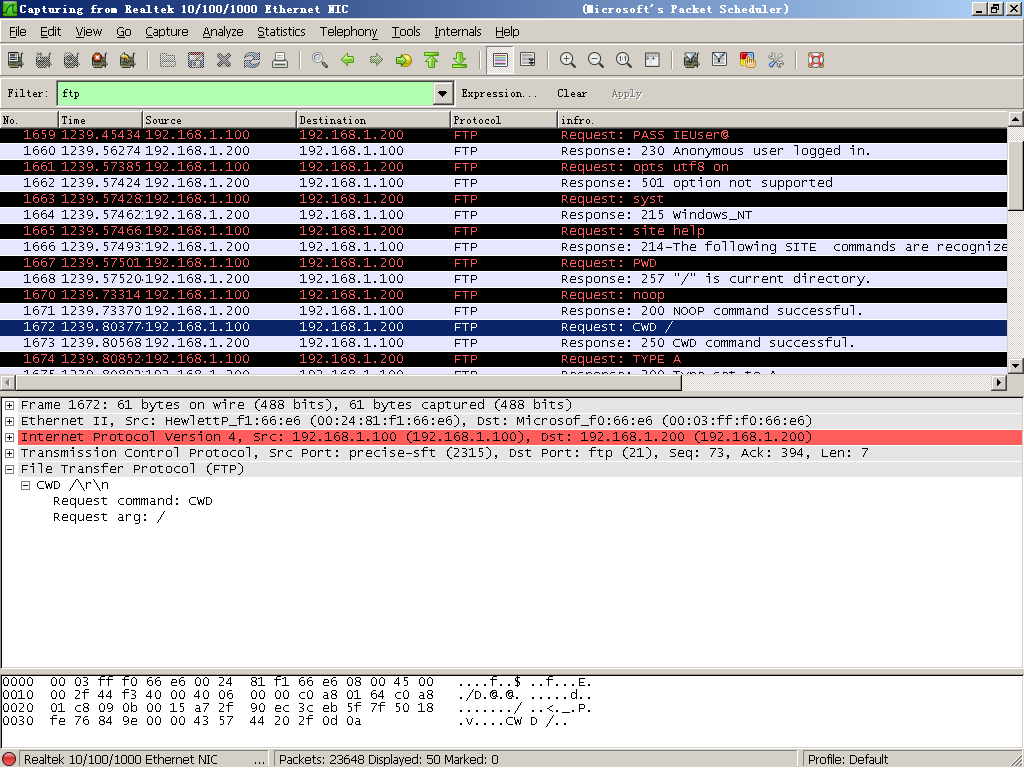Jump to the first packet
1024x768 pixels.
point(432,60)
